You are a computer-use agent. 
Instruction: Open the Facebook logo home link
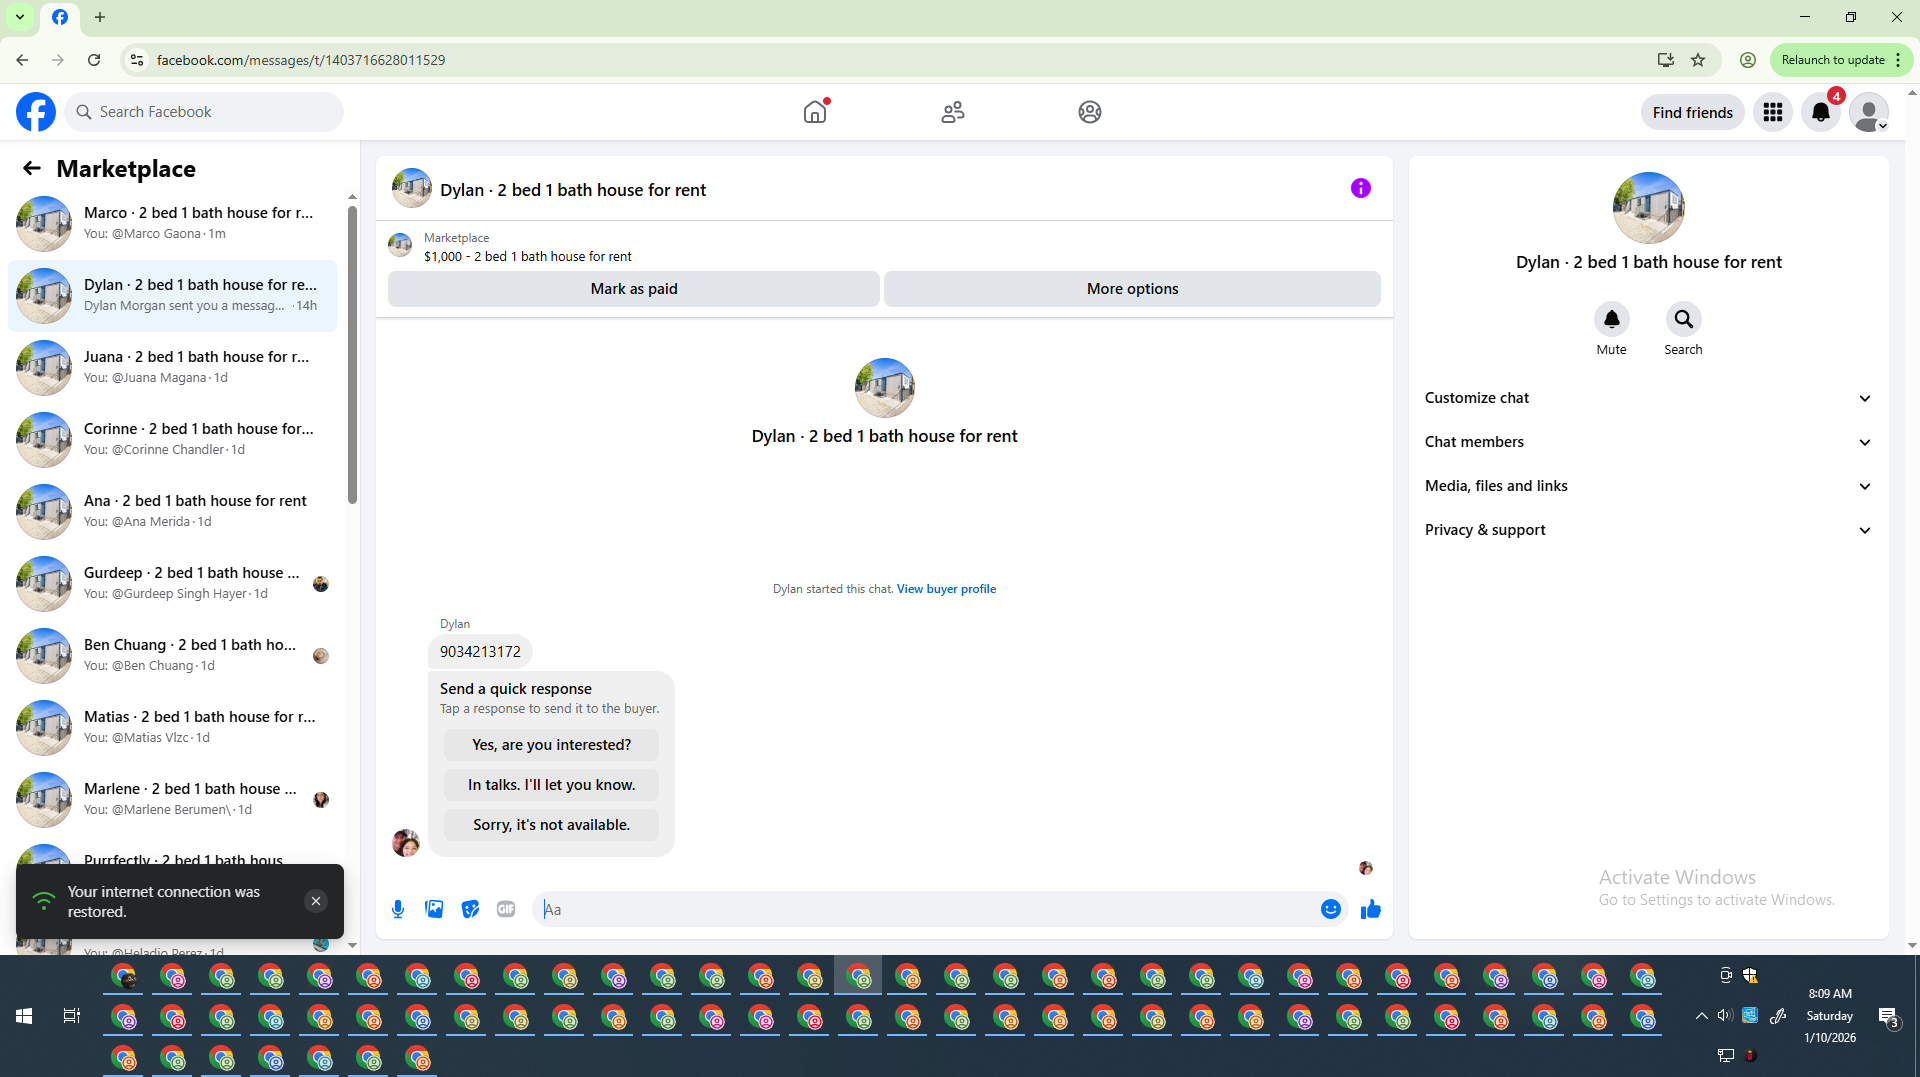pos(36,112)
